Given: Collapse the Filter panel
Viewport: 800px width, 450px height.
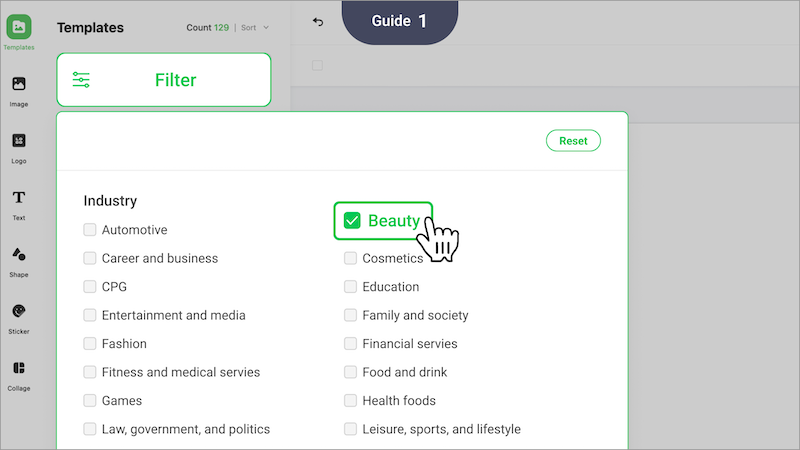Looking at the screenshot, I should coord(163,80).
